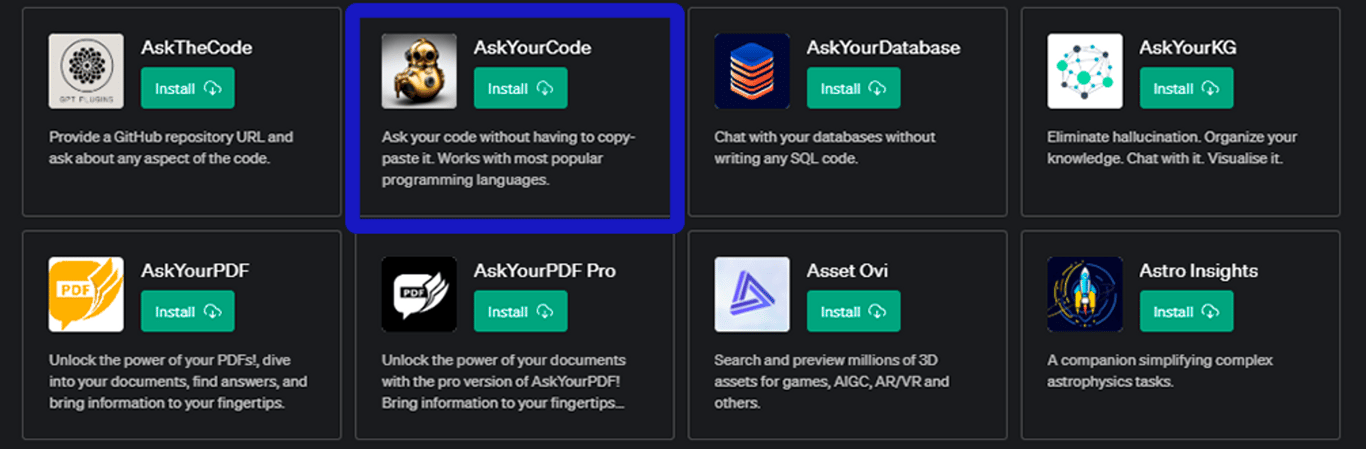Click the Astro Insights rocket logo
This screenshot has width=1366, height=449.
1085,294
